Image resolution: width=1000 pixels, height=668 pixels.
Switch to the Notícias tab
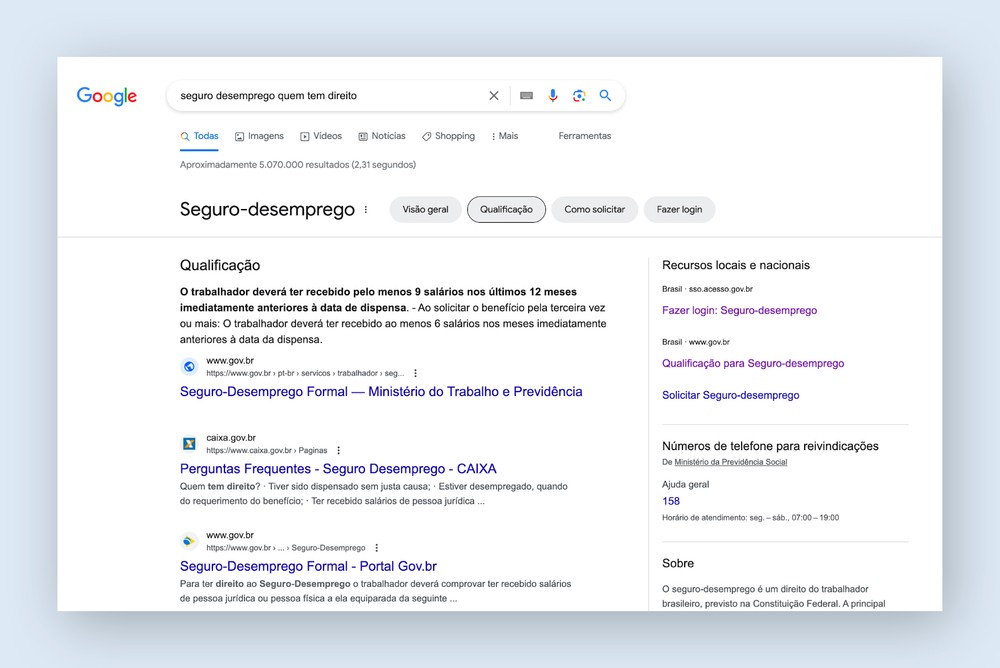click(x=382, y=136)
